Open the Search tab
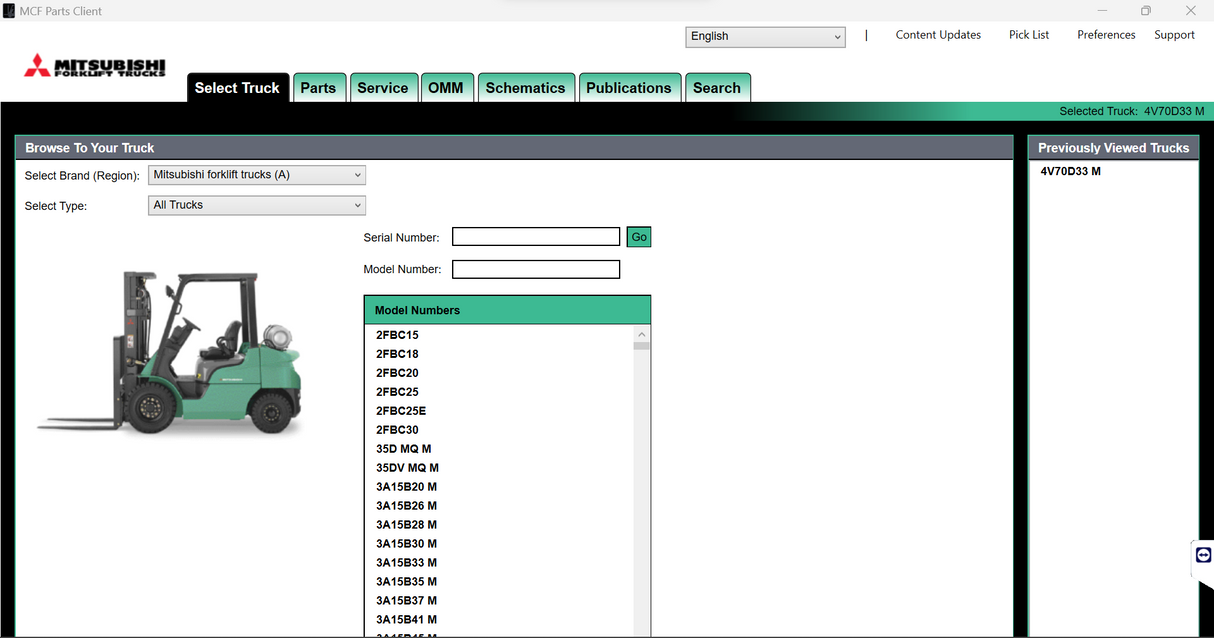Viewport: 1214px width, 638px height. pyautogui.click(x=716, y=88)
